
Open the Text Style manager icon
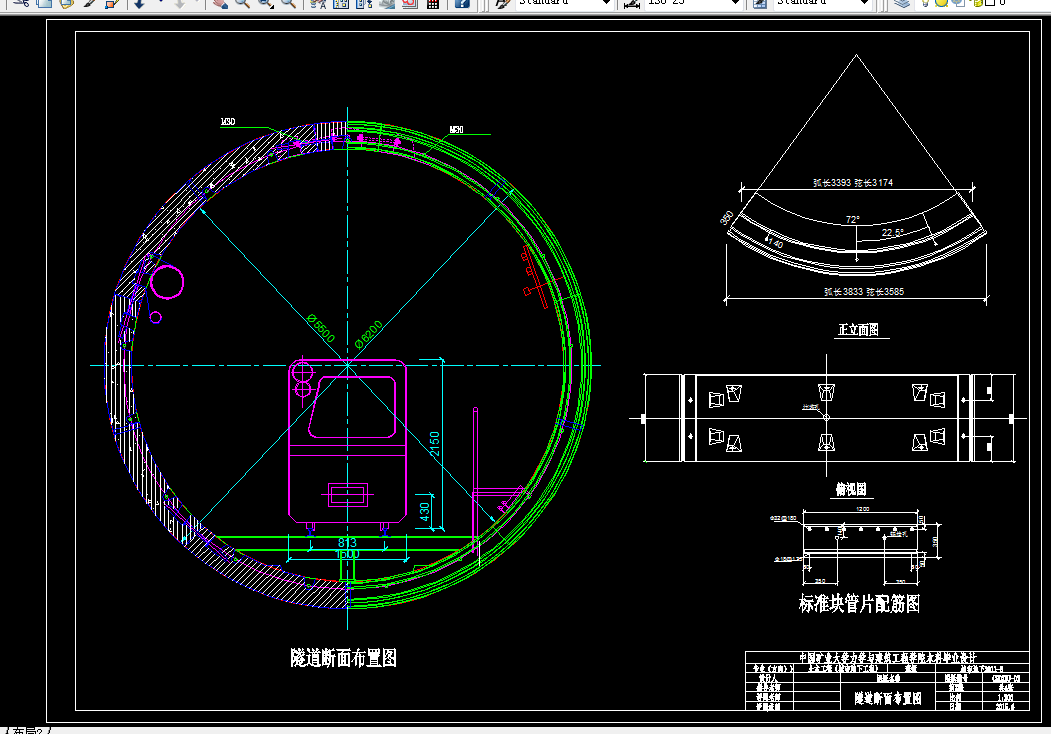click(501, 3)
